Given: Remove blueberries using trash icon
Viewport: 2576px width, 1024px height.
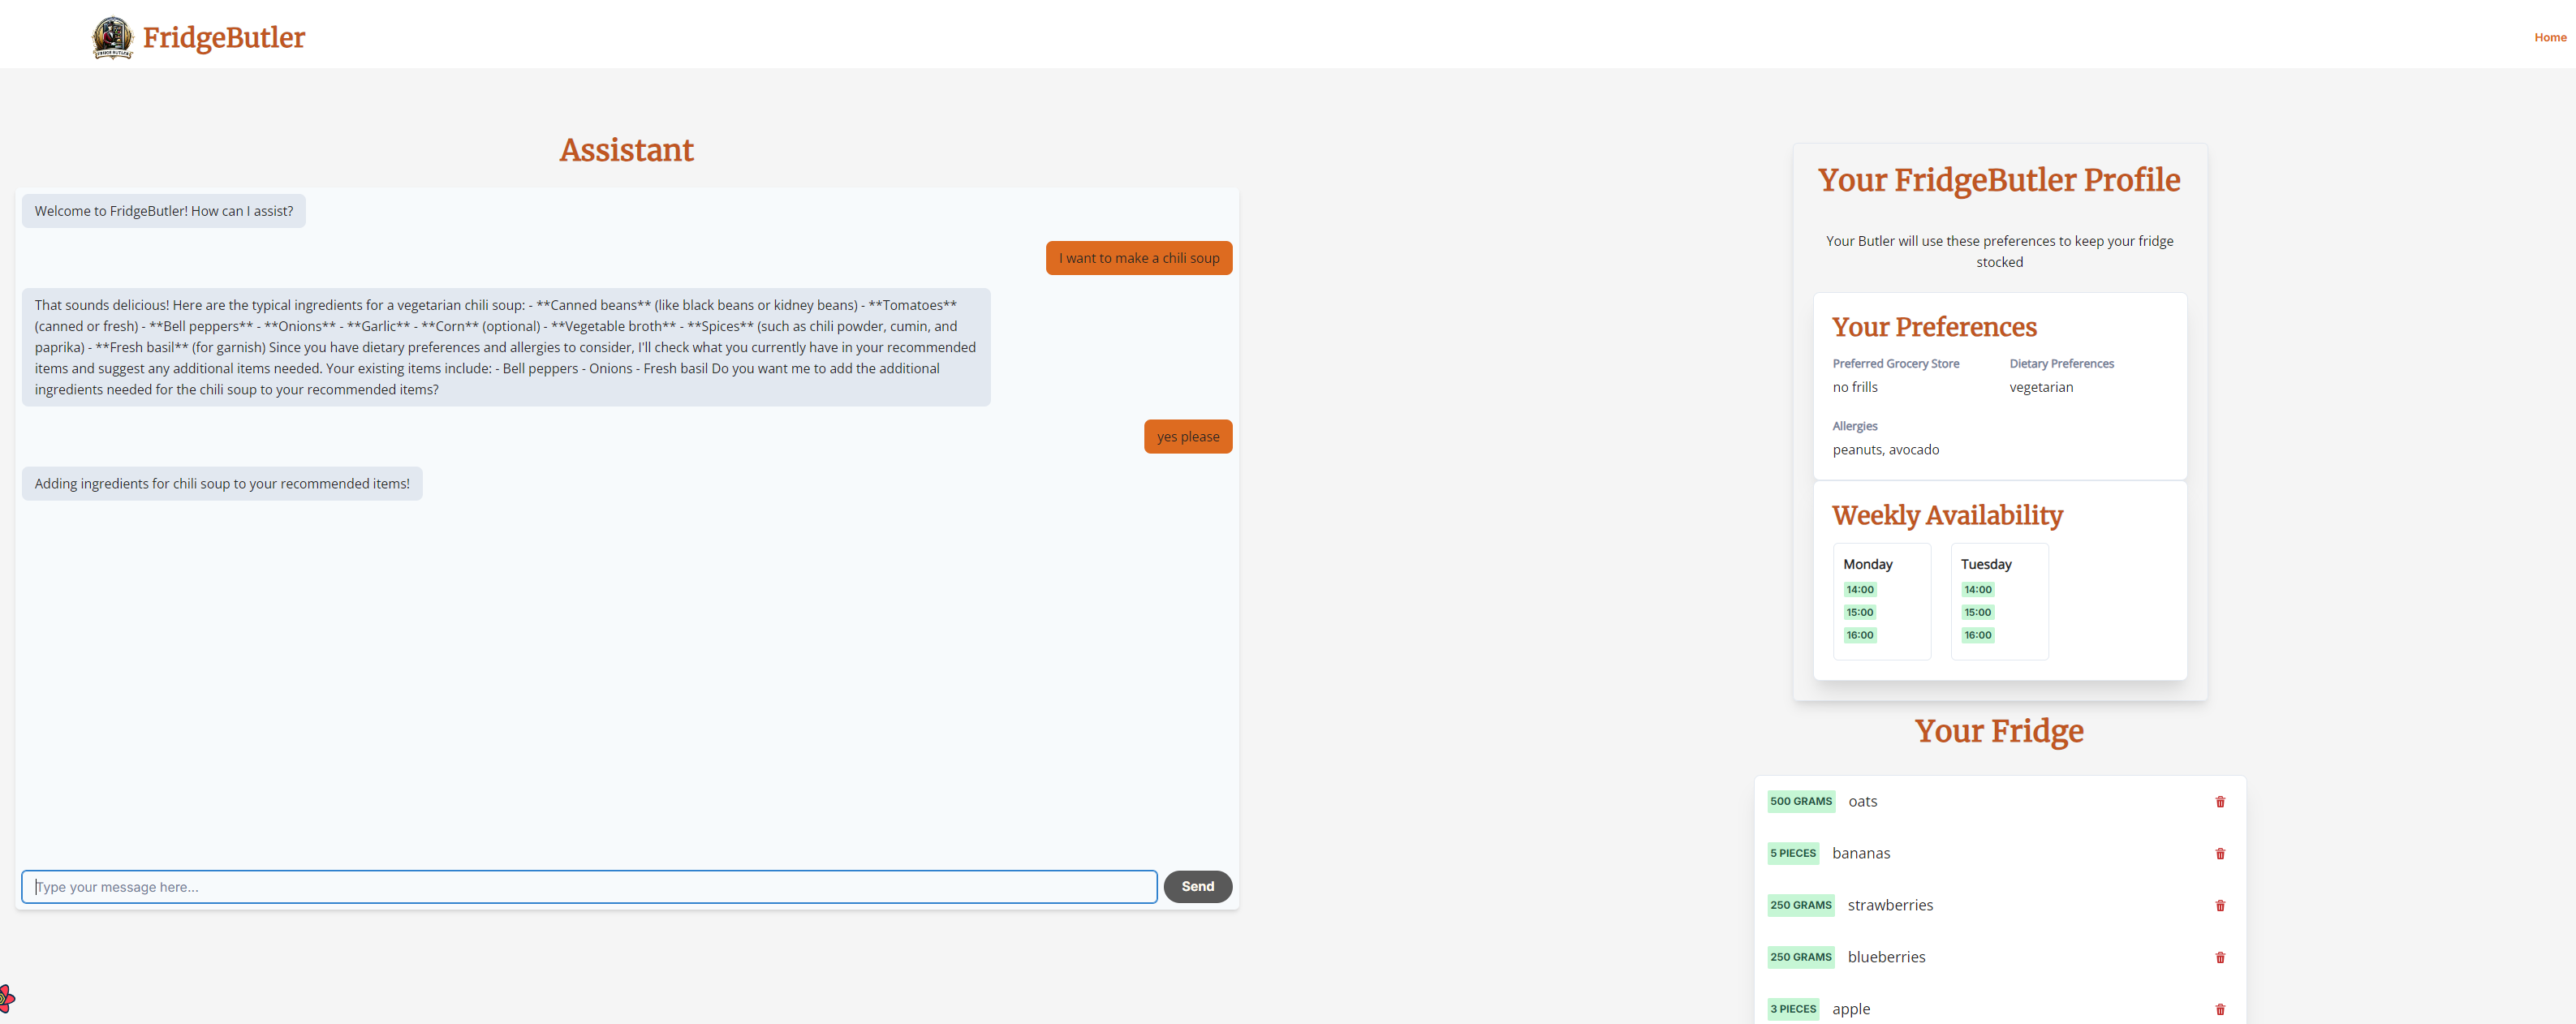Looking at the screenshot, I should coord(2219,957).
